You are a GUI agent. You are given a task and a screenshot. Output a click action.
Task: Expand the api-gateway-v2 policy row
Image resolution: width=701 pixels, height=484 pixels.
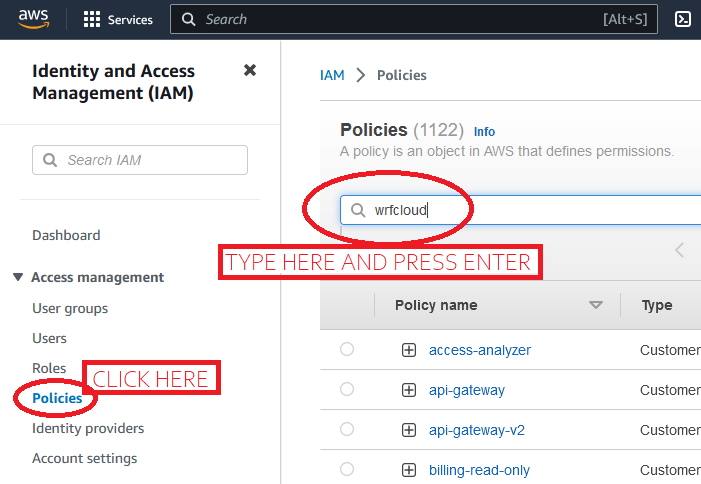409,430
